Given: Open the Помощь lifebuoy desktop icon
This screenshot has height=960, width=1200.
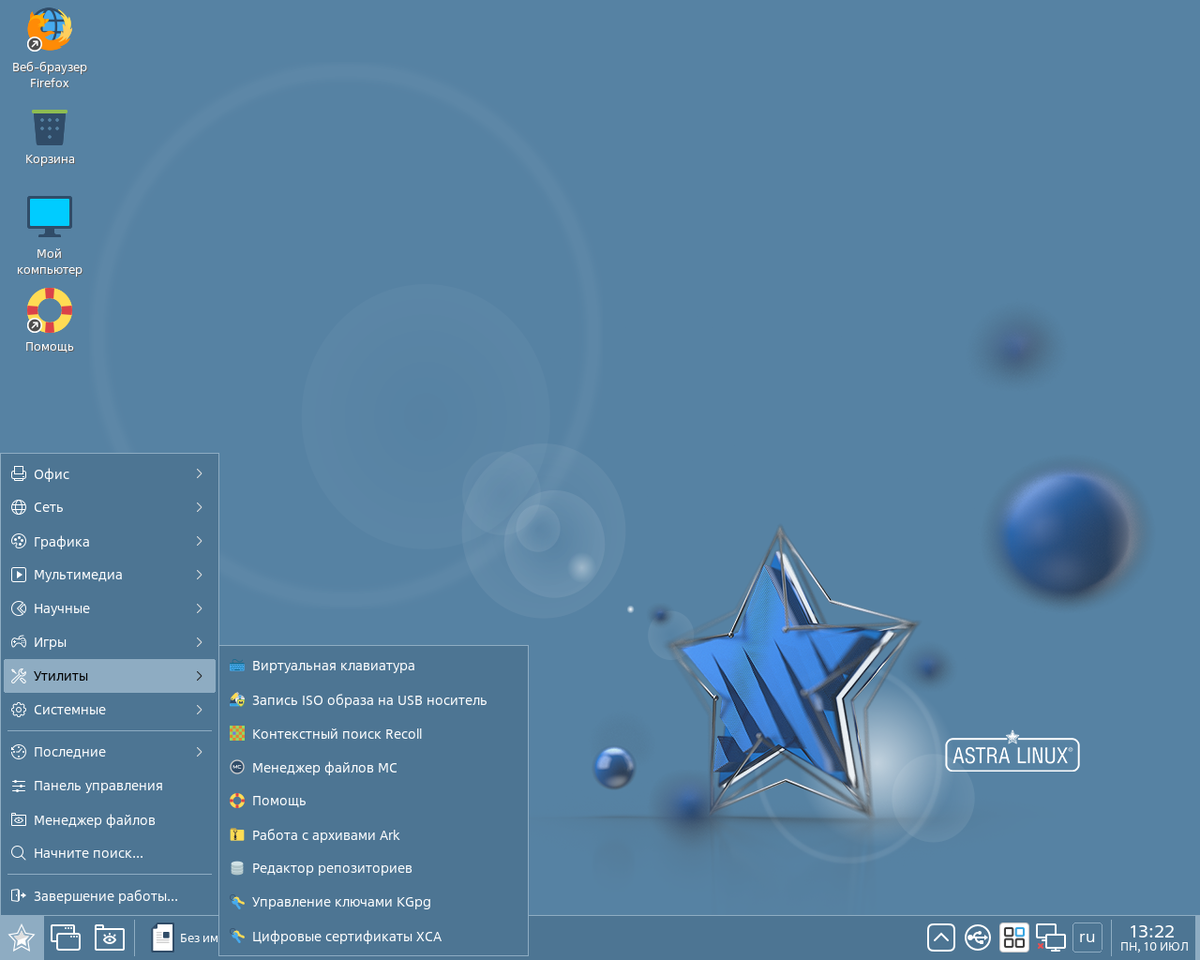Looking at the screenshot, I should coord(49,320).
